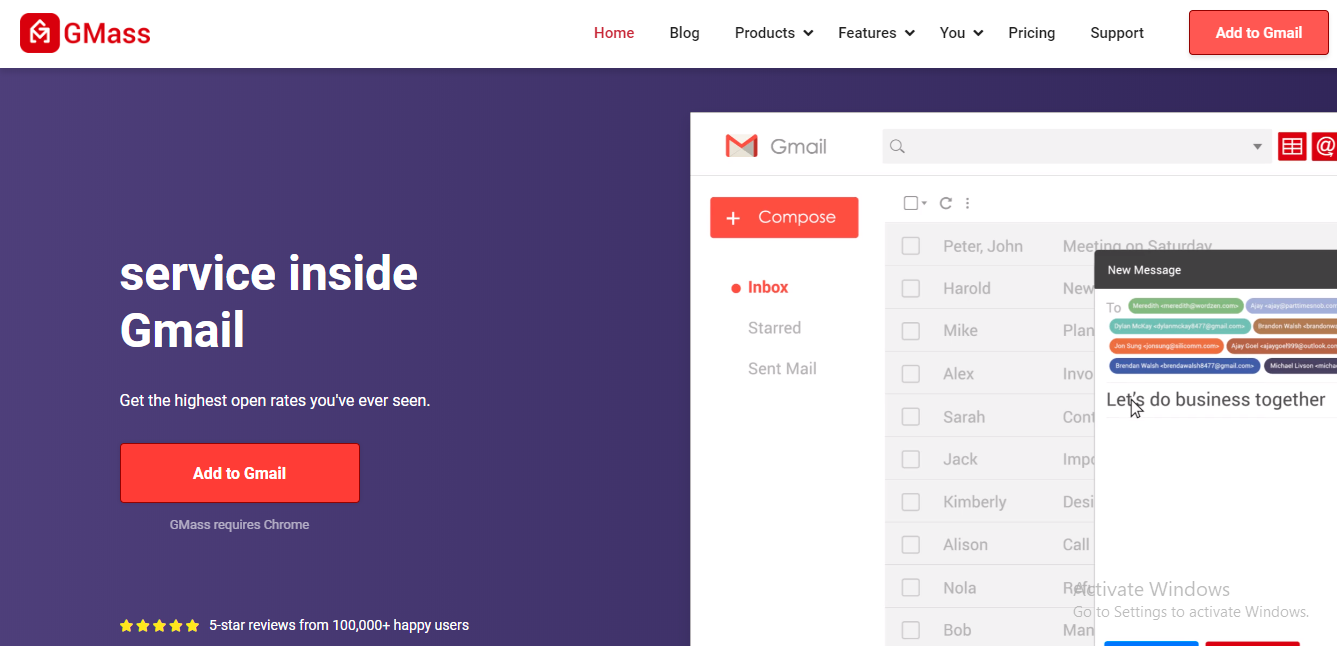Screen dimensions: 1337x646
Task: Click the GMass wordmark
Action: (107, 34)
